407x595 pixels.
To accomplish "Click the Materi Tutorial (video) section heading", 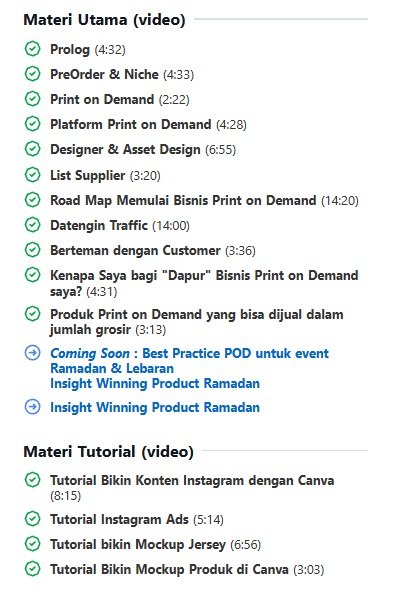I will click(x=108, y=452).
